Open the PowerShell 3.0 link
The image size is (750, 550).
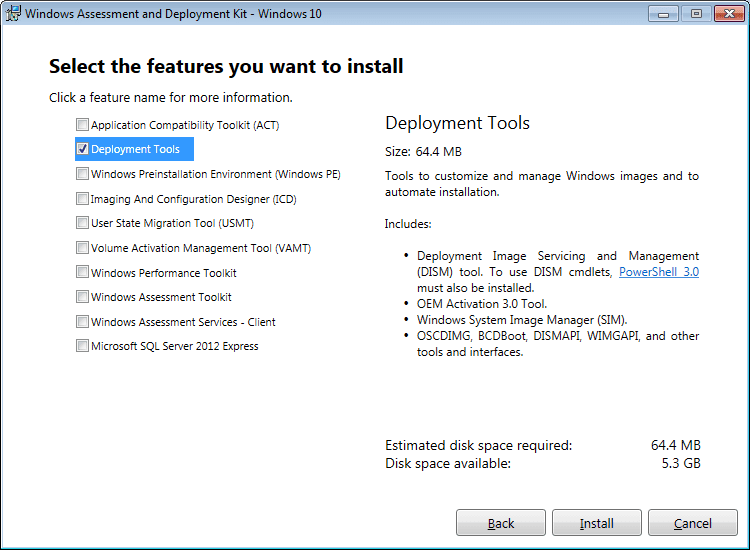pos(659,272)
